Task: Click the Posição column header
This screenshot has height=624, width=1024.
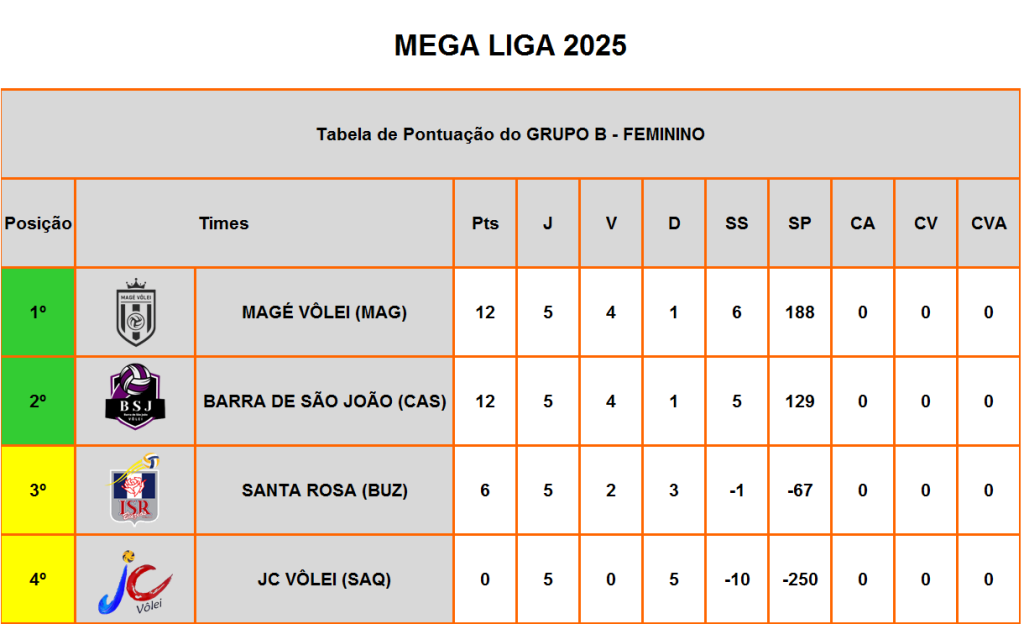Action: pyautogui.click(x=38, y=223)
